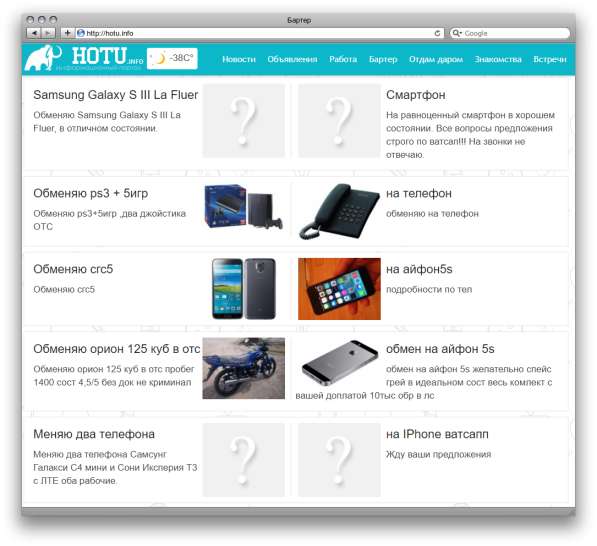Viewport: 597px width, 546px height.
Task: Click the blue motorcycle thumbnail
Action: click(x=244, y=368)
